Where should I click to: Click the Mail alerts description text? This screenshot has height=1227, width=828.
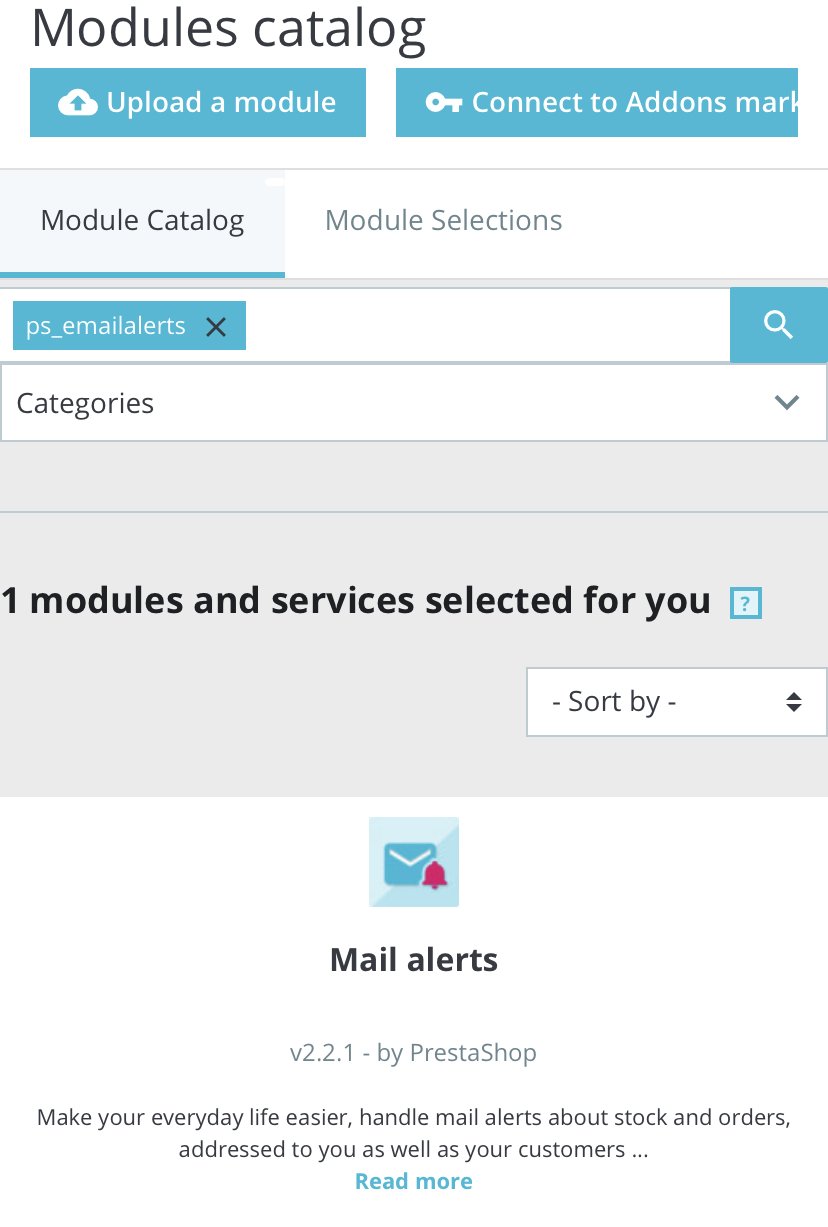[414, 1133]
